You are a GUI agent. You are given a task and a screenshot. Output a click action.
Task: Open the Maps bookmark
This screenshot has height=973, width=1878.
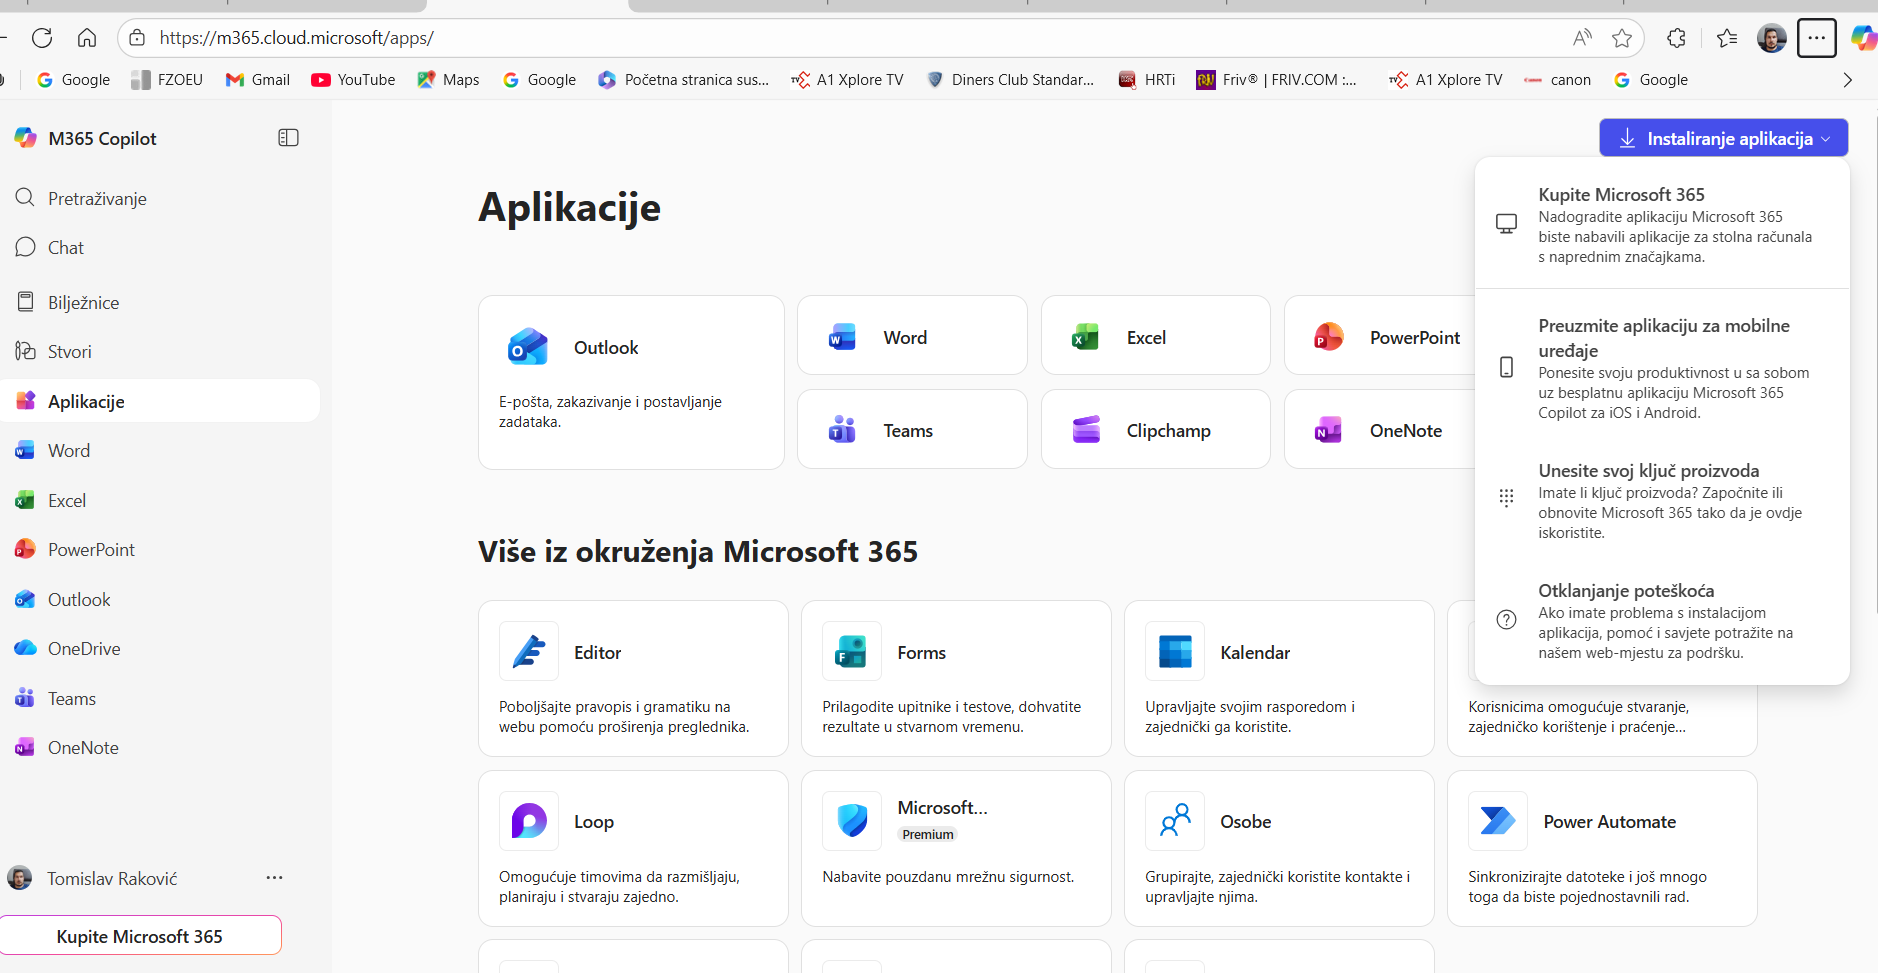pos(448,80)
